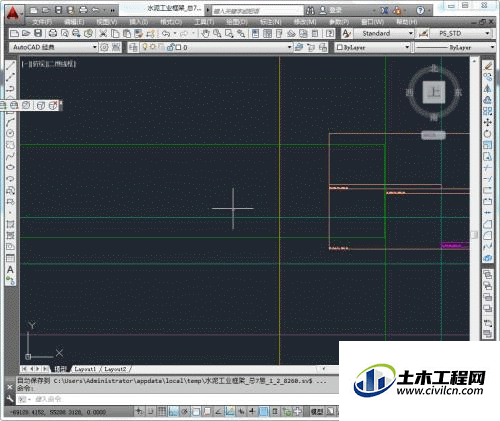Select the Erase tool in modify toolbar
The width and height of the screenshot is (500, 421).
pos(488,66)
